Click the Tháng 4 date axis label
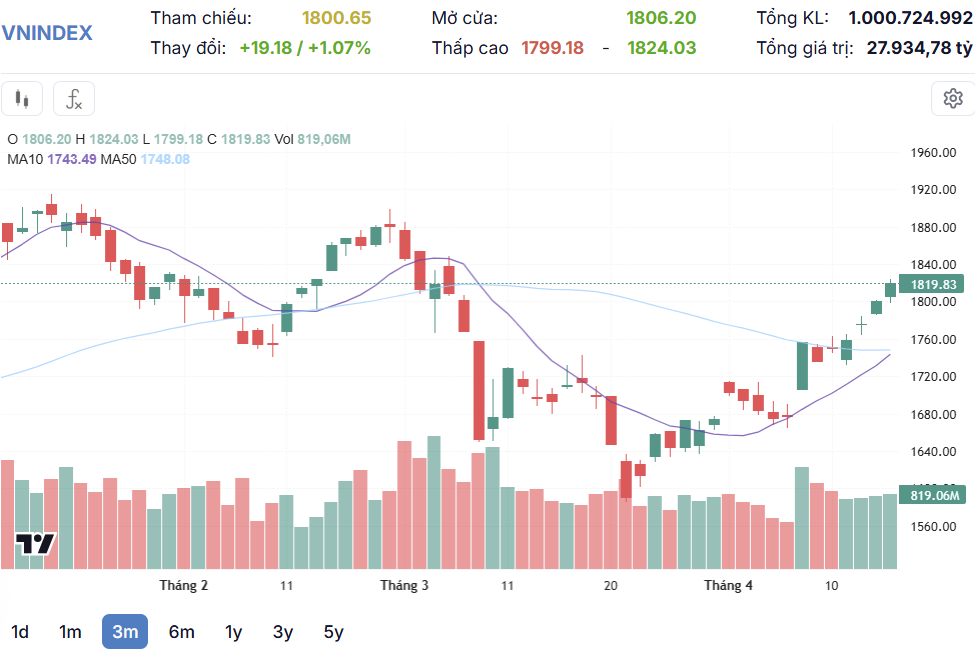 [728, 585]
